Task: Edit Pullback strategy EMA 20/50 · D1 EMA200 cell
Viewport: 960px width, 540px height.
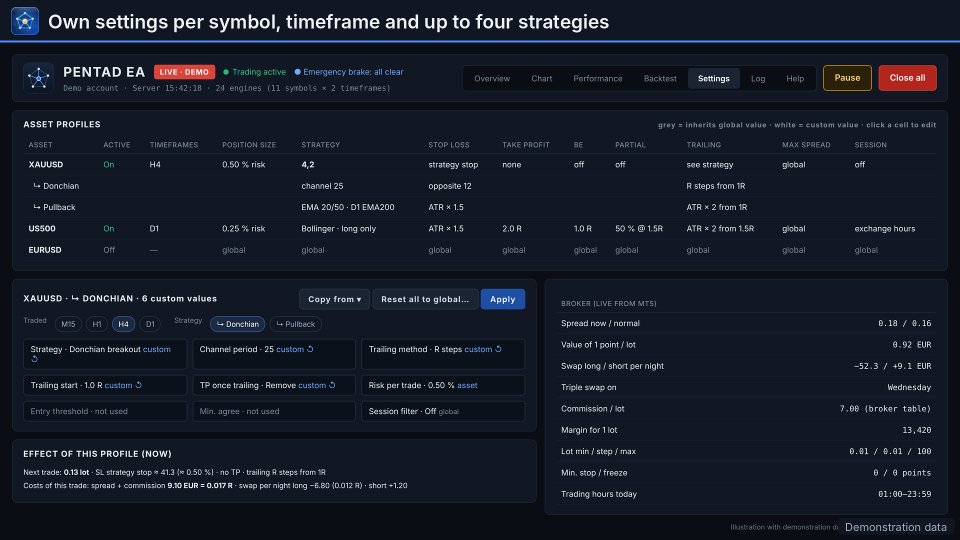Action: (x=348, y=207)
